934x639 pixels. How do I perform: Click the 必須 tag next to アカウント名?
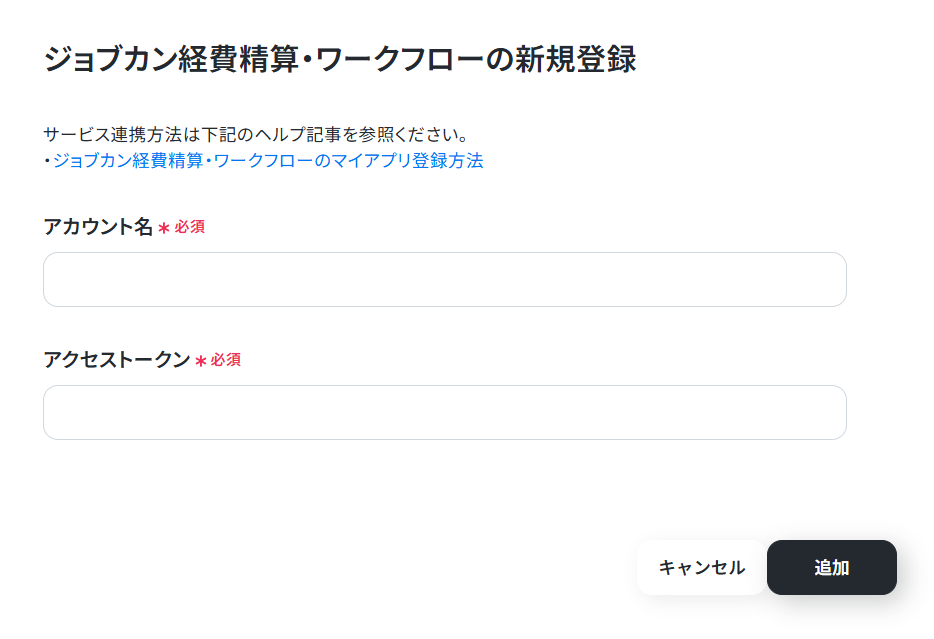coord(189,227)
